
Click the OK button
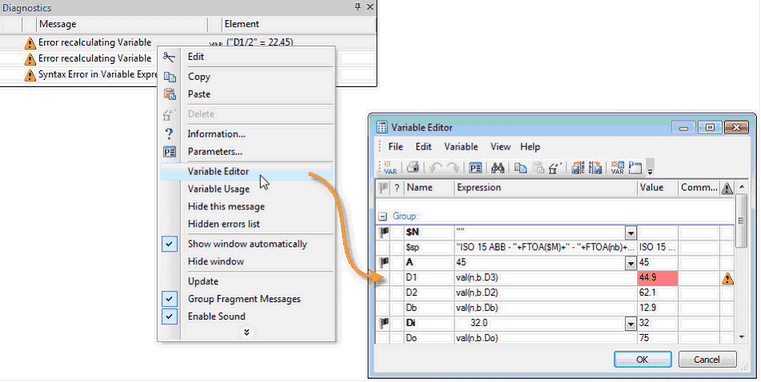point(643,359)
